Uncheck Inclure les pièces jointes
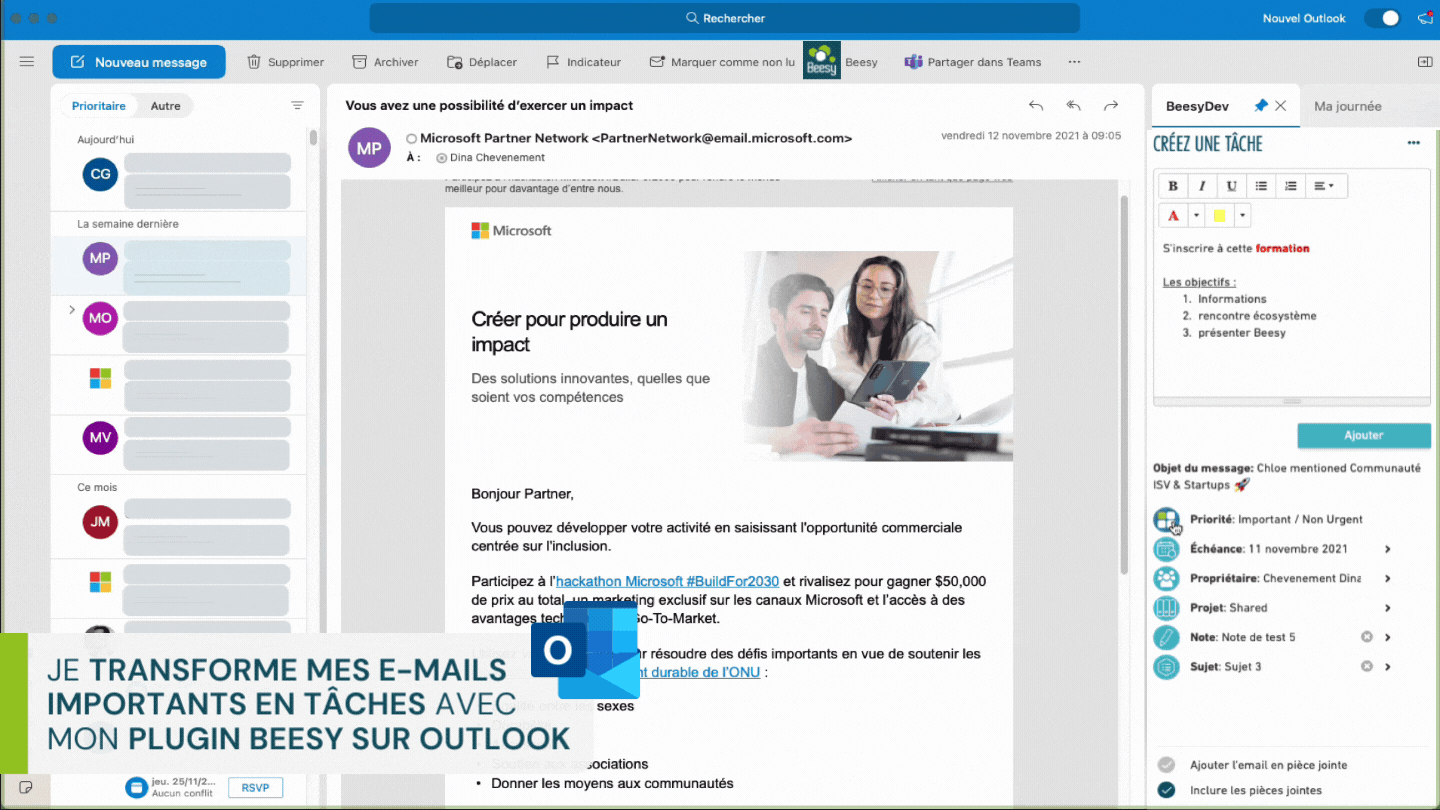The image size is (1440, 810). 1166,790
